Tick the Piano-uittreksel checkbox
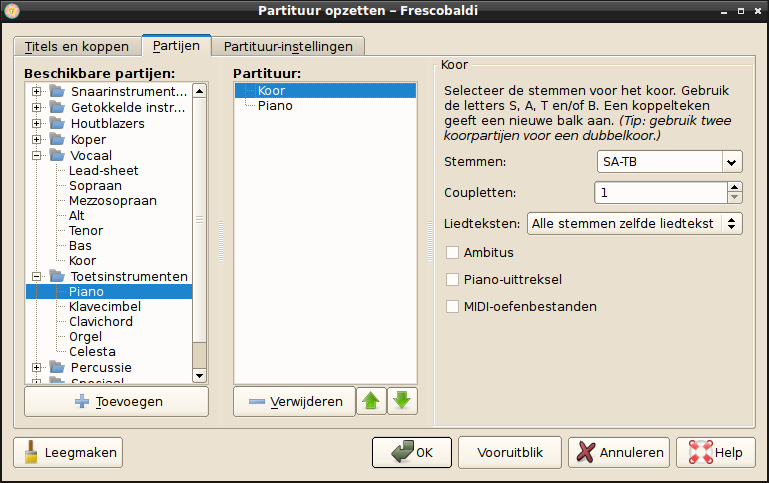This screenshot has width=769, height=483. click(453, 280)
